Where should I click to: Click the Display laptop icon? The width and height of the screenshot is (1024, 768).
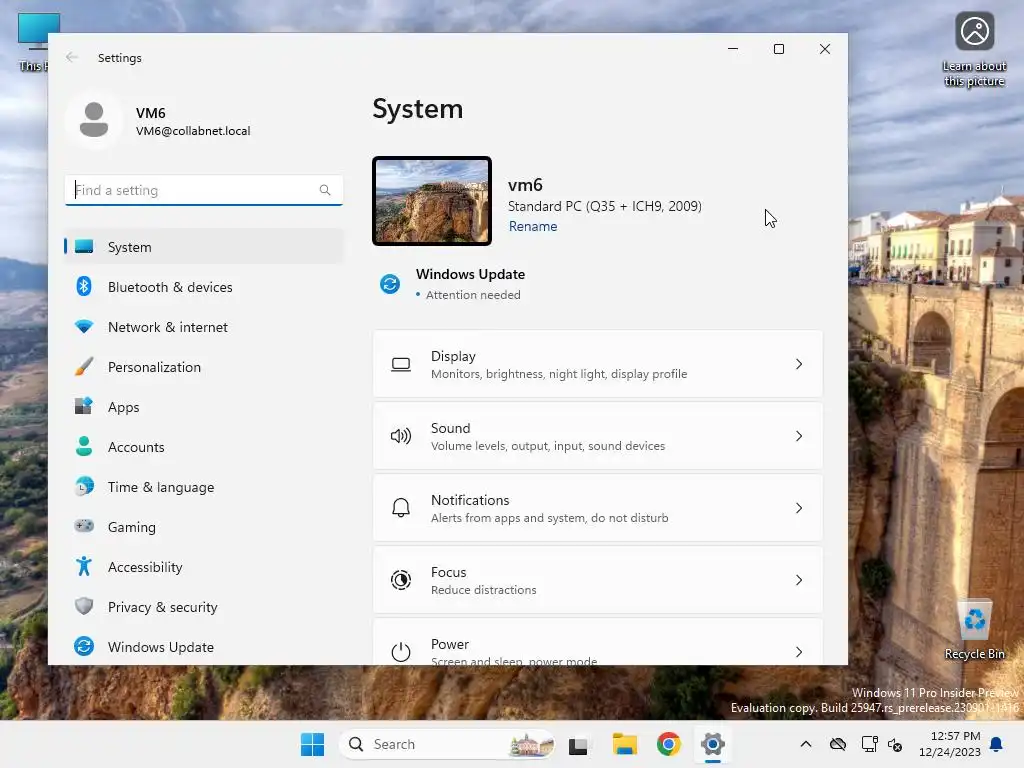coord(401,364)
